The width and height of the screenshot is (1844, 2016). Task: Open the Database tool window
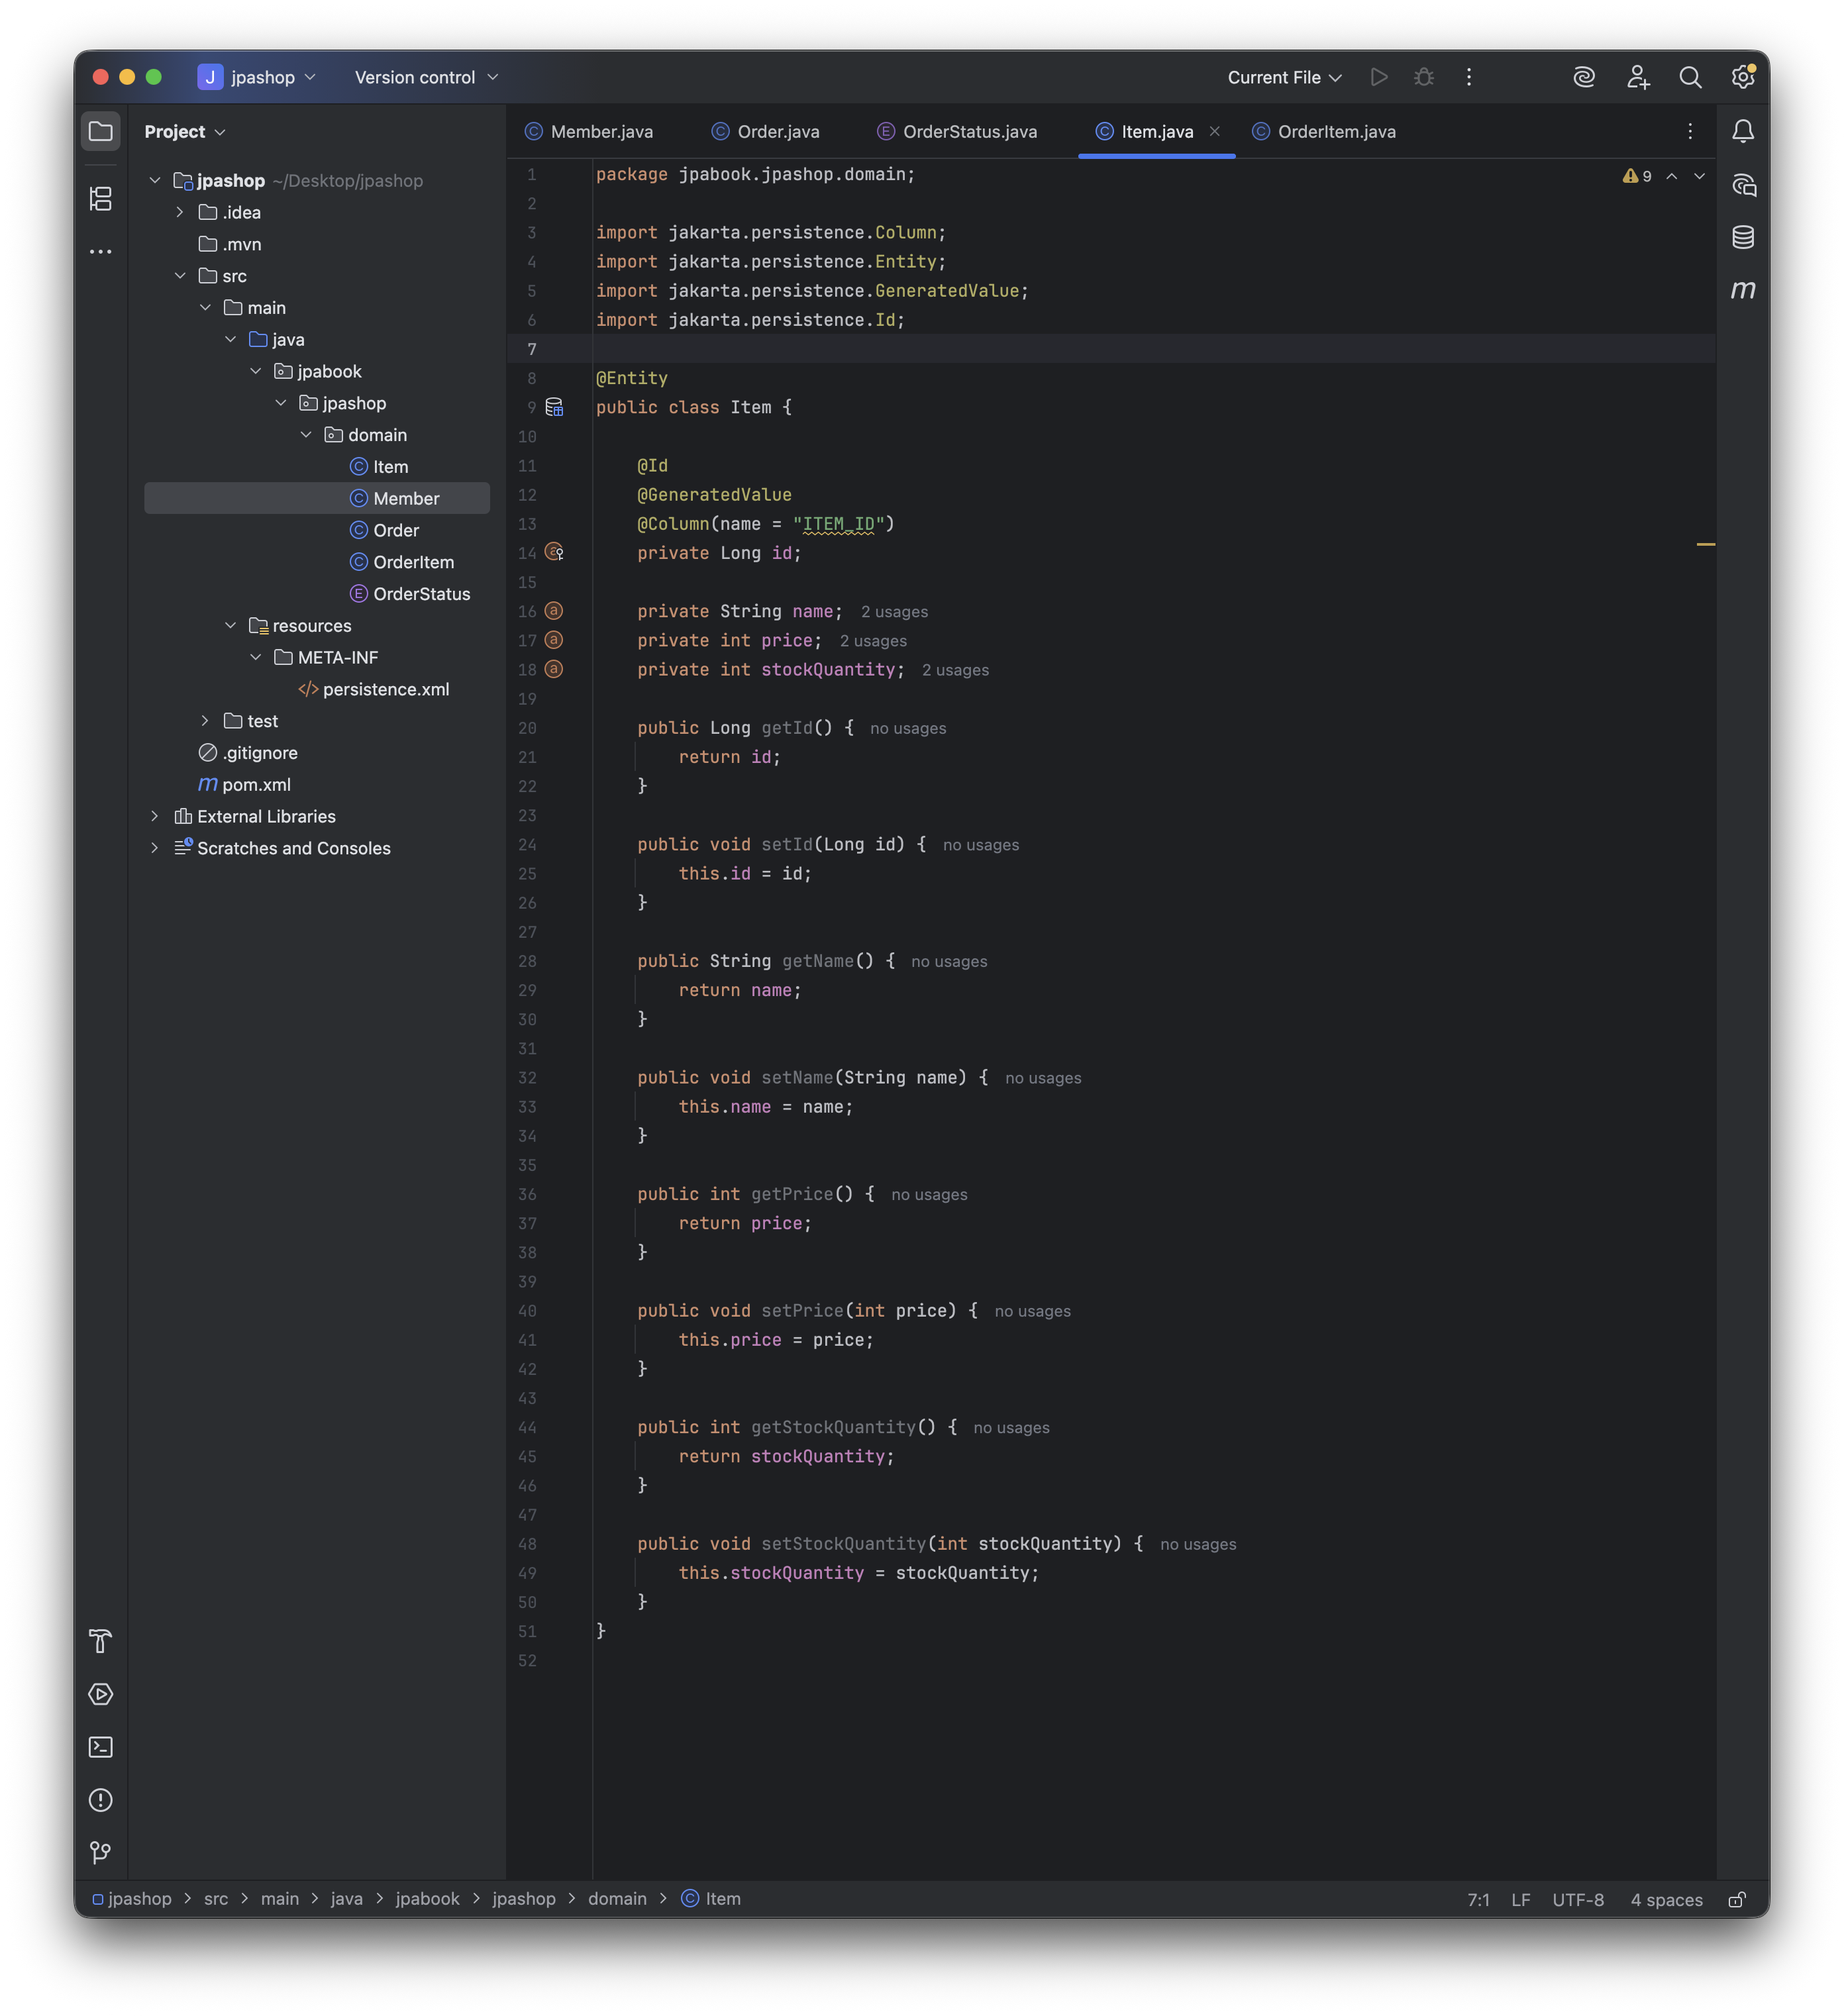pyautogui.click(x=1743, y=237)
